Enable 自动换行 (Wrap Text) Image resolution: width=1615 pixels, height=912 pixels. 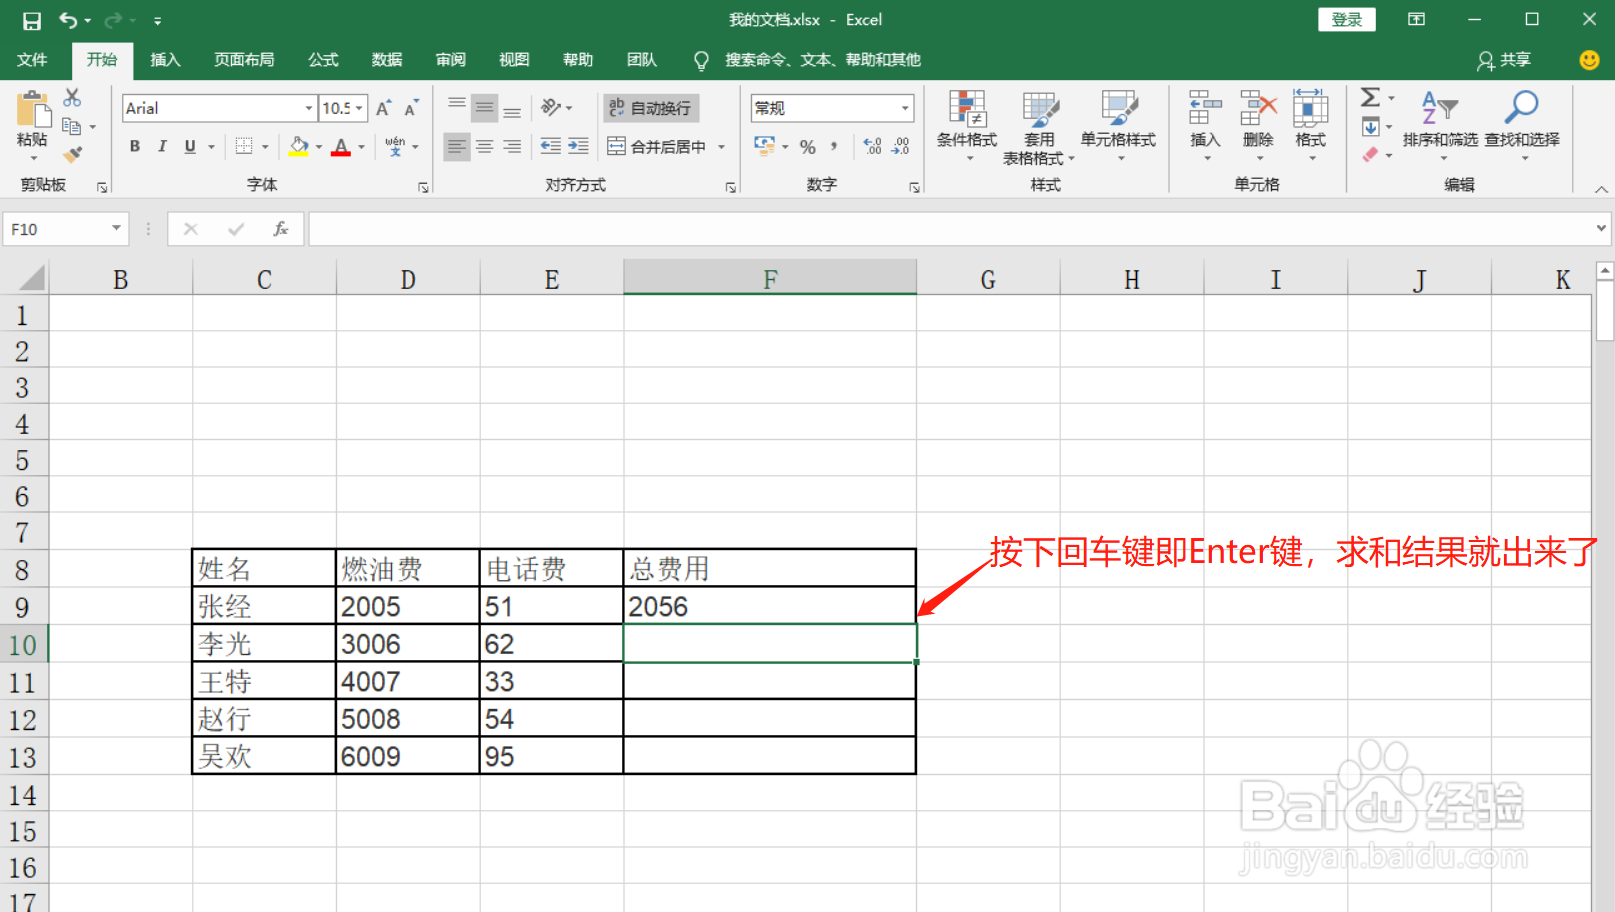650,107
